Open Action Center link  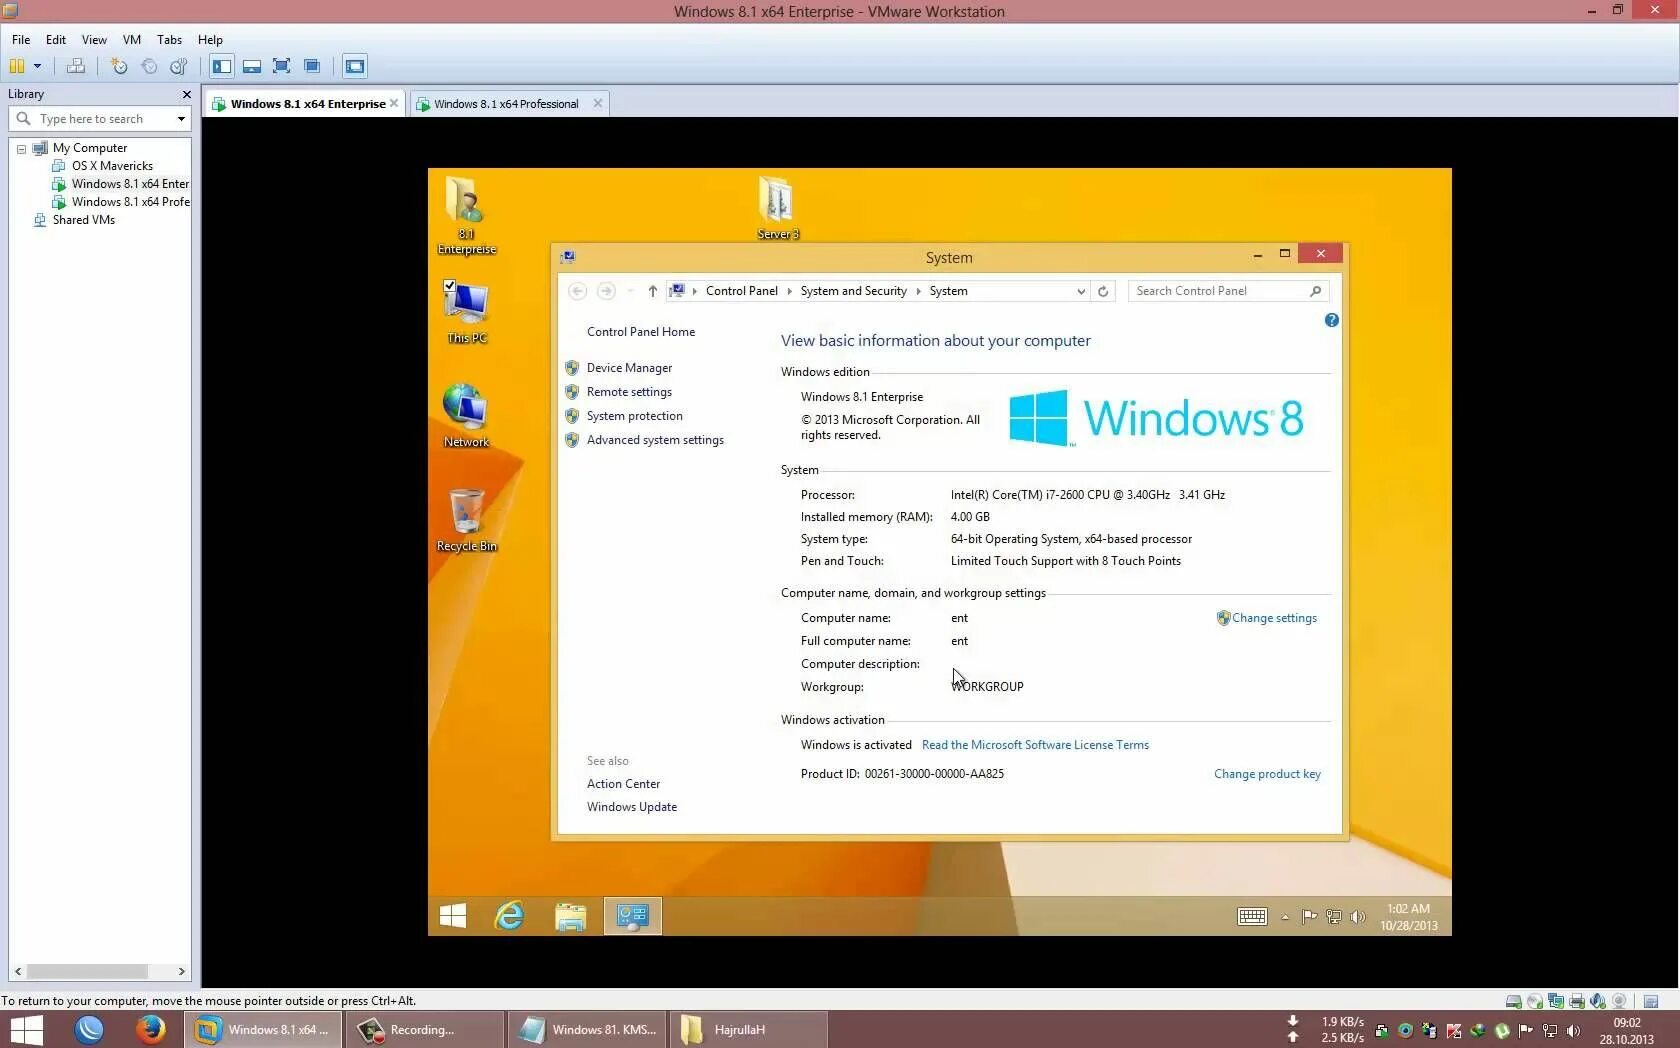click(623, 784)
